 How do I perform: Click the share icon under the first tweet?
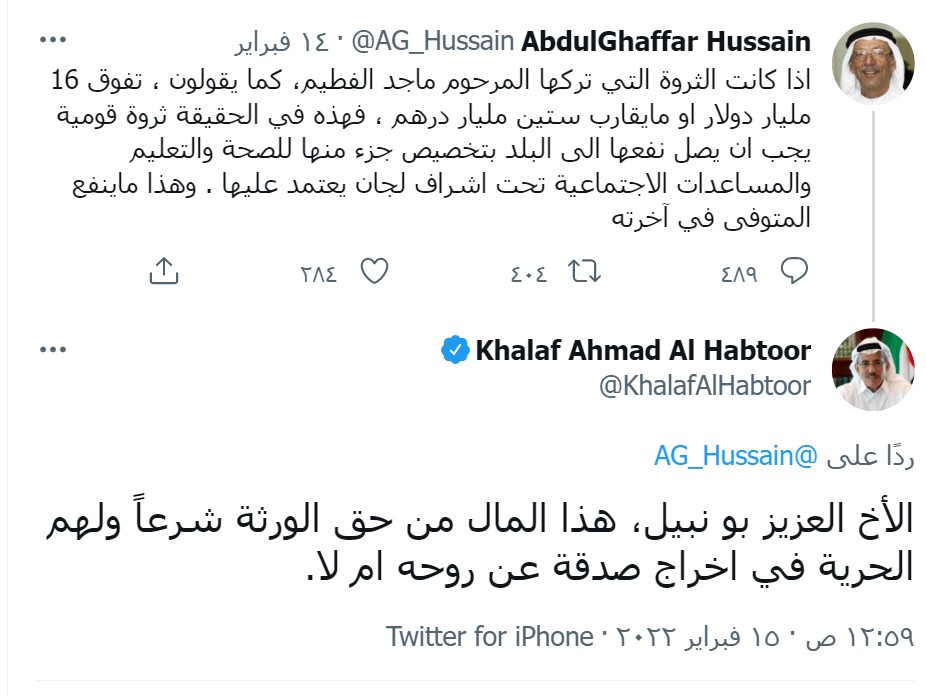(164, 270)
